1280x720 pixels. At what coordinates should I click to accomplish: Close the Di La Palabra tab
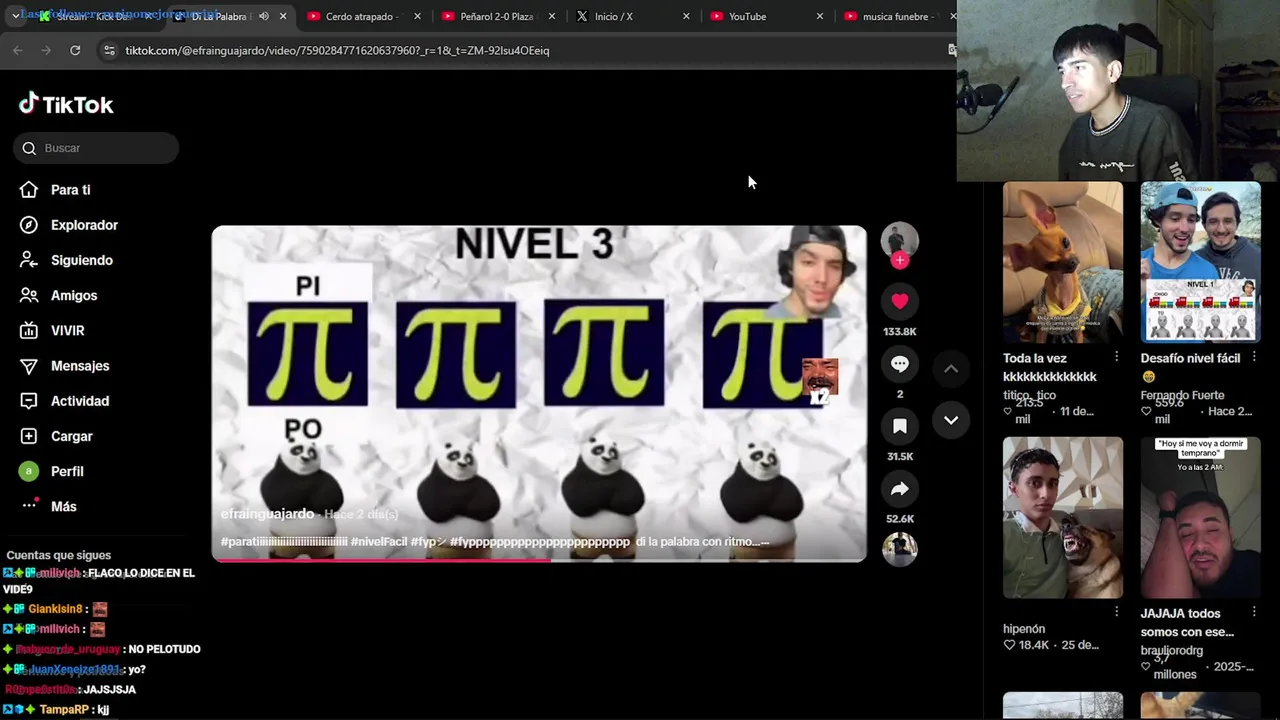tap(283, 16)
